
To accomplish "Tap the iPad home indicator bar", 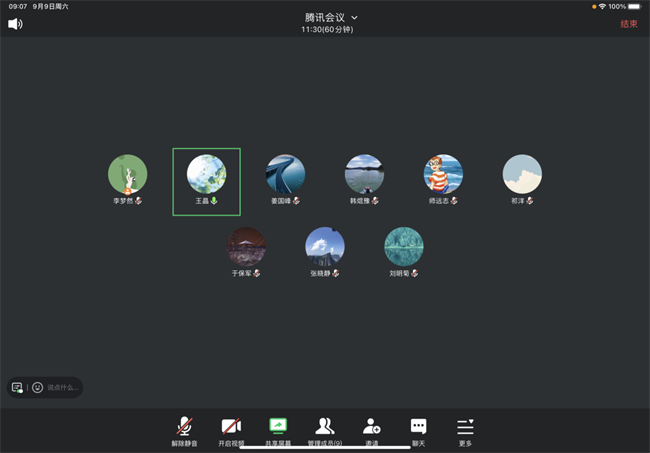I will click(x=325, y=447).
